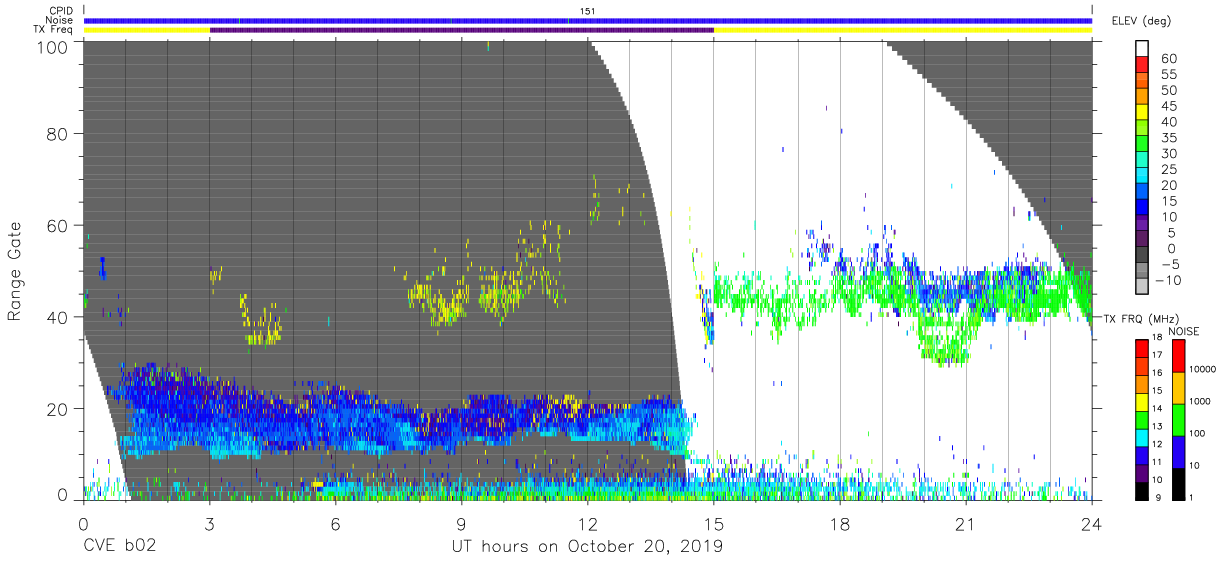The image size is (1228, 567).
Task: Click ELEV colorbar label 55
Action: [x=1167, y=74]
